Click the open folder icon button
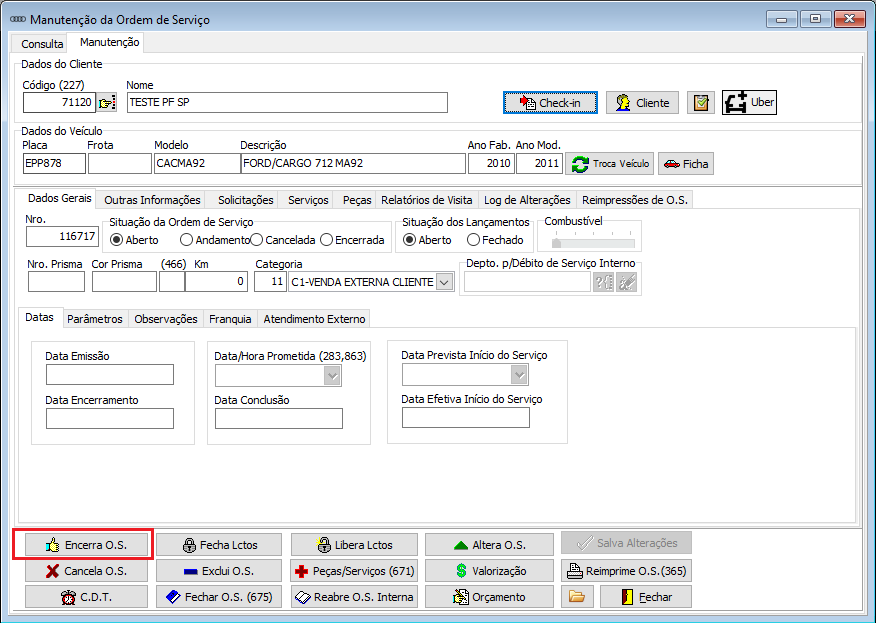Screen dimensions: 876x627 [577, 597]
